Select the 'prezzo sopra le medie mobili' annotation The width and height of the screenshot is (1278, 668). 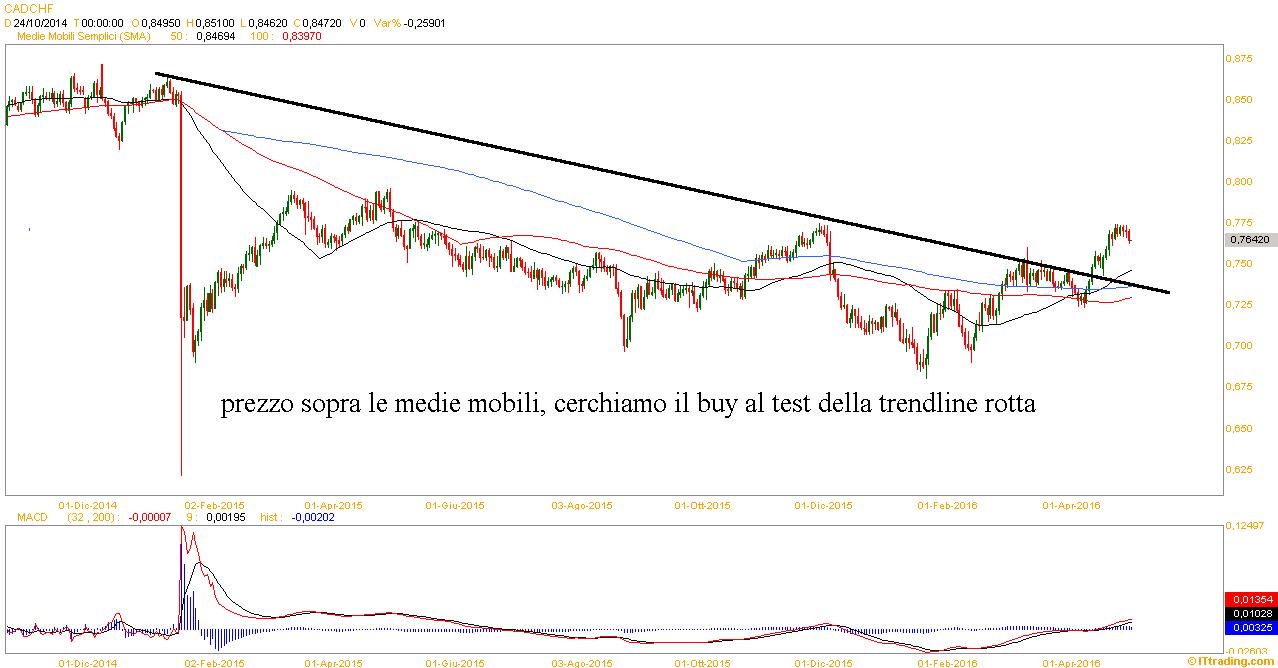(628, 405)
